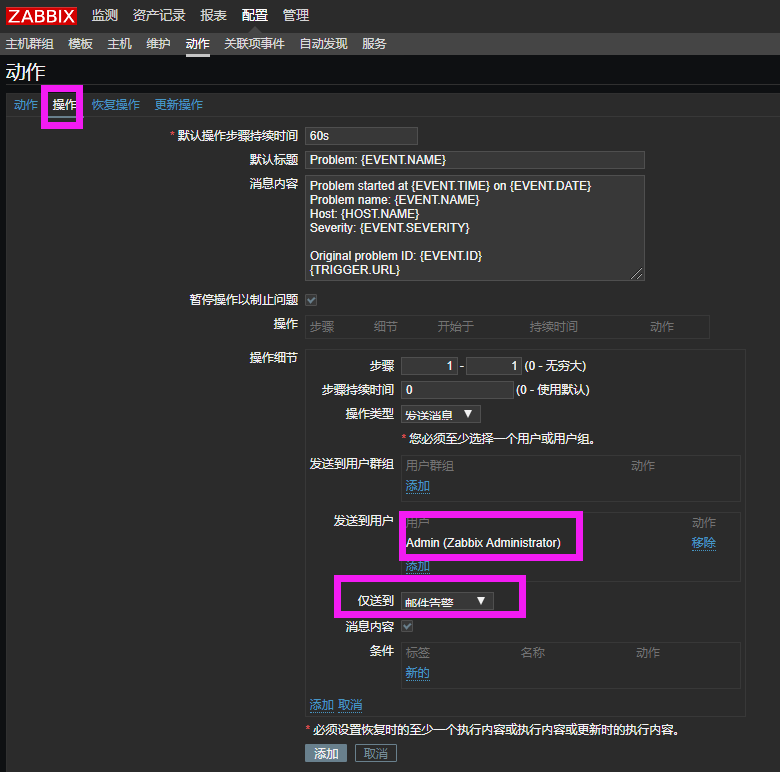The width and height of the screenshot is (780, 772).
Task: Click the 细节 column header
Action: click(386, 327)
